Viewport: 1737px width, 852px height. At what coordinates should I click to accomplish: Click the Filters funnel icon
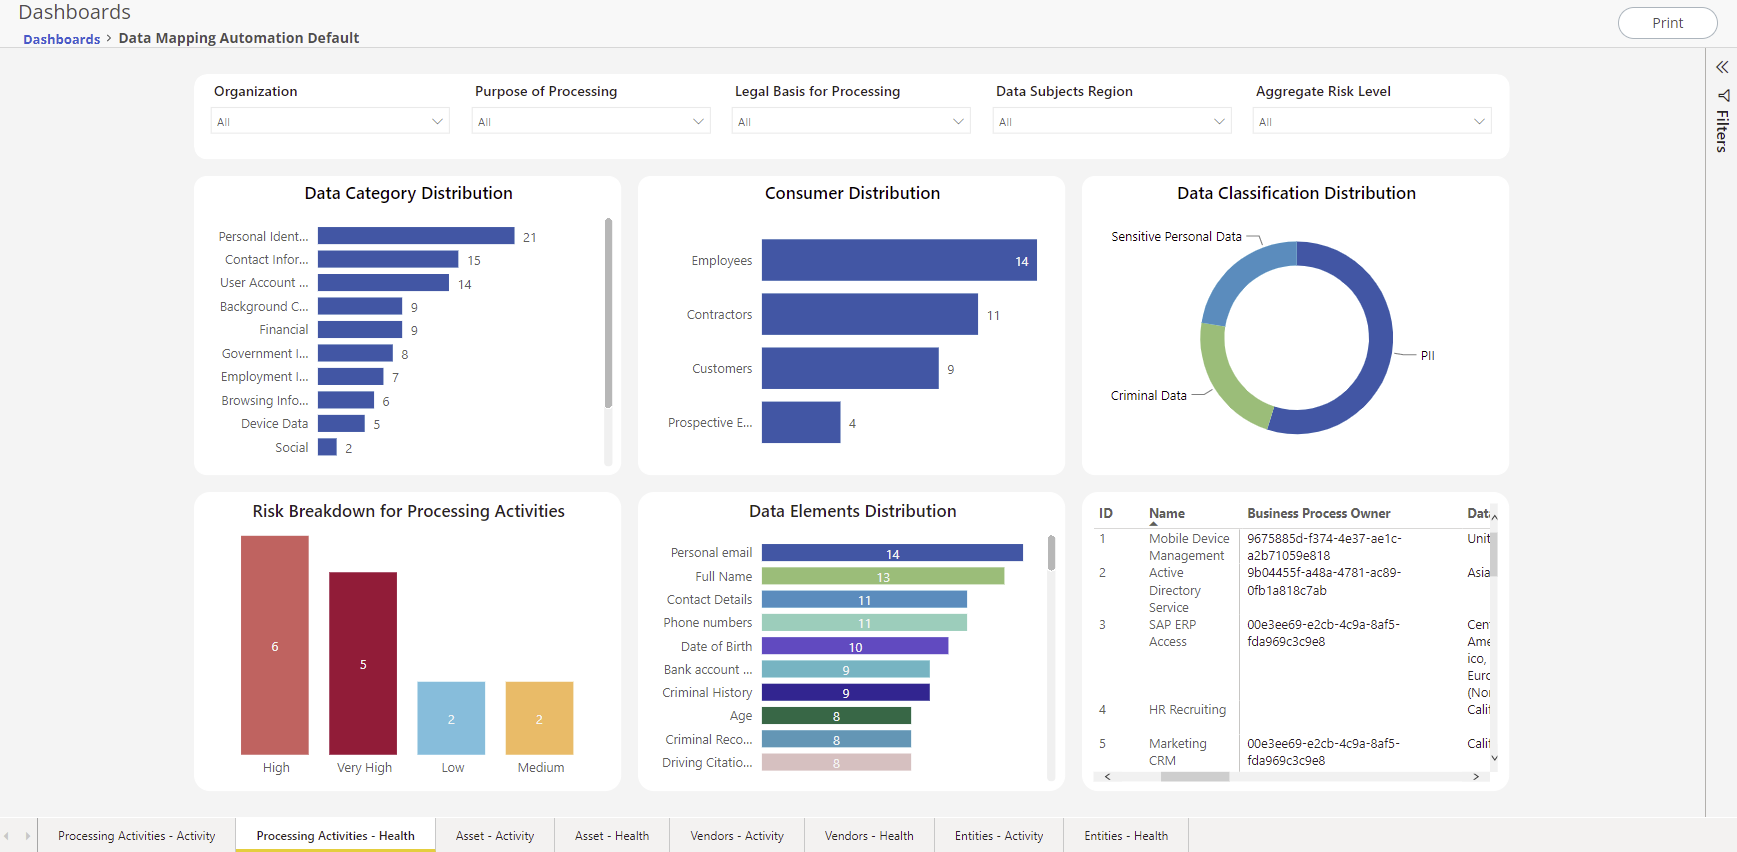pos(1723,96)
